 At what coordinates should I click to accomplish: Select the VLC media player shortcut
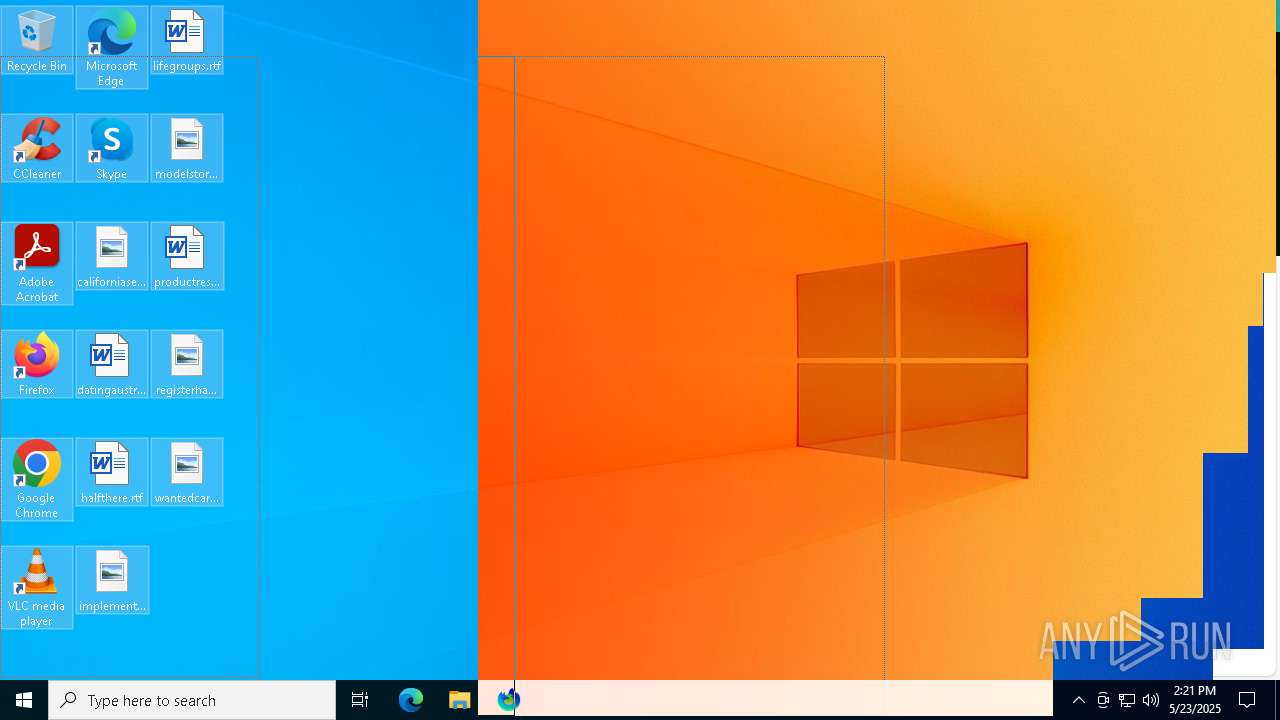coord(37,587)
